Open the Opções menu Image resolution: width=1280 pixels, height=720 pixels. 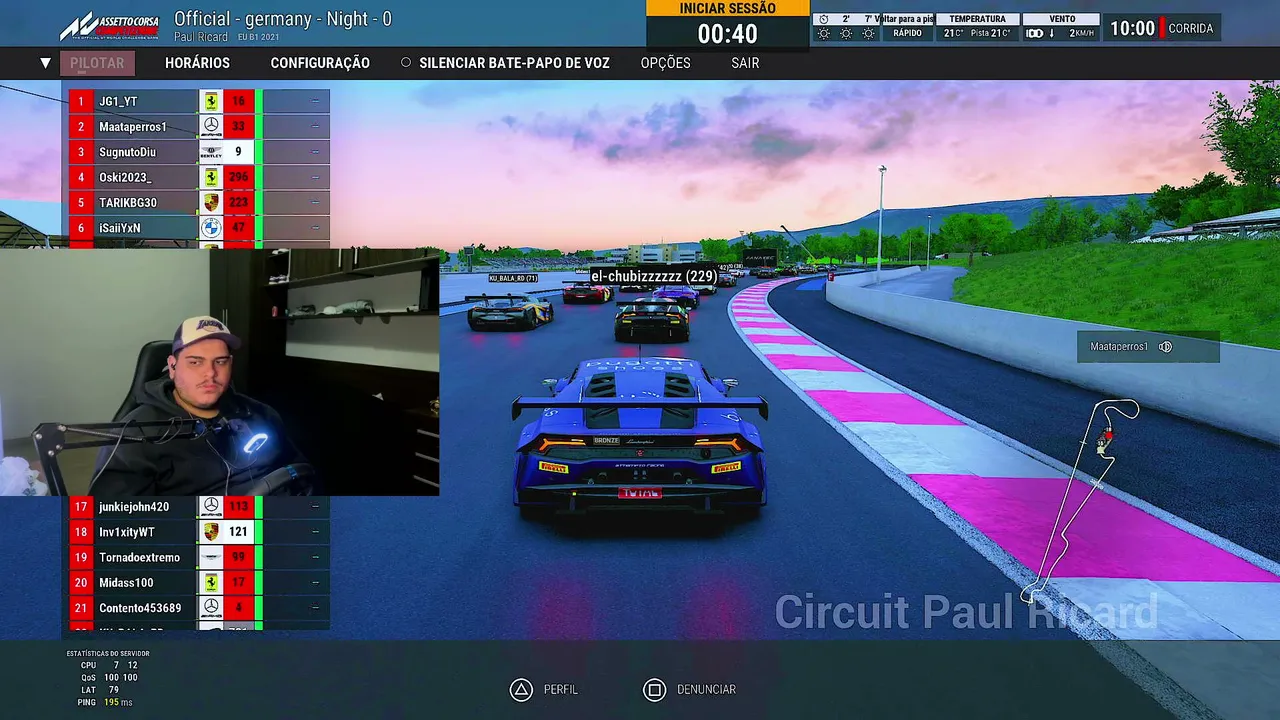[666, 63]
